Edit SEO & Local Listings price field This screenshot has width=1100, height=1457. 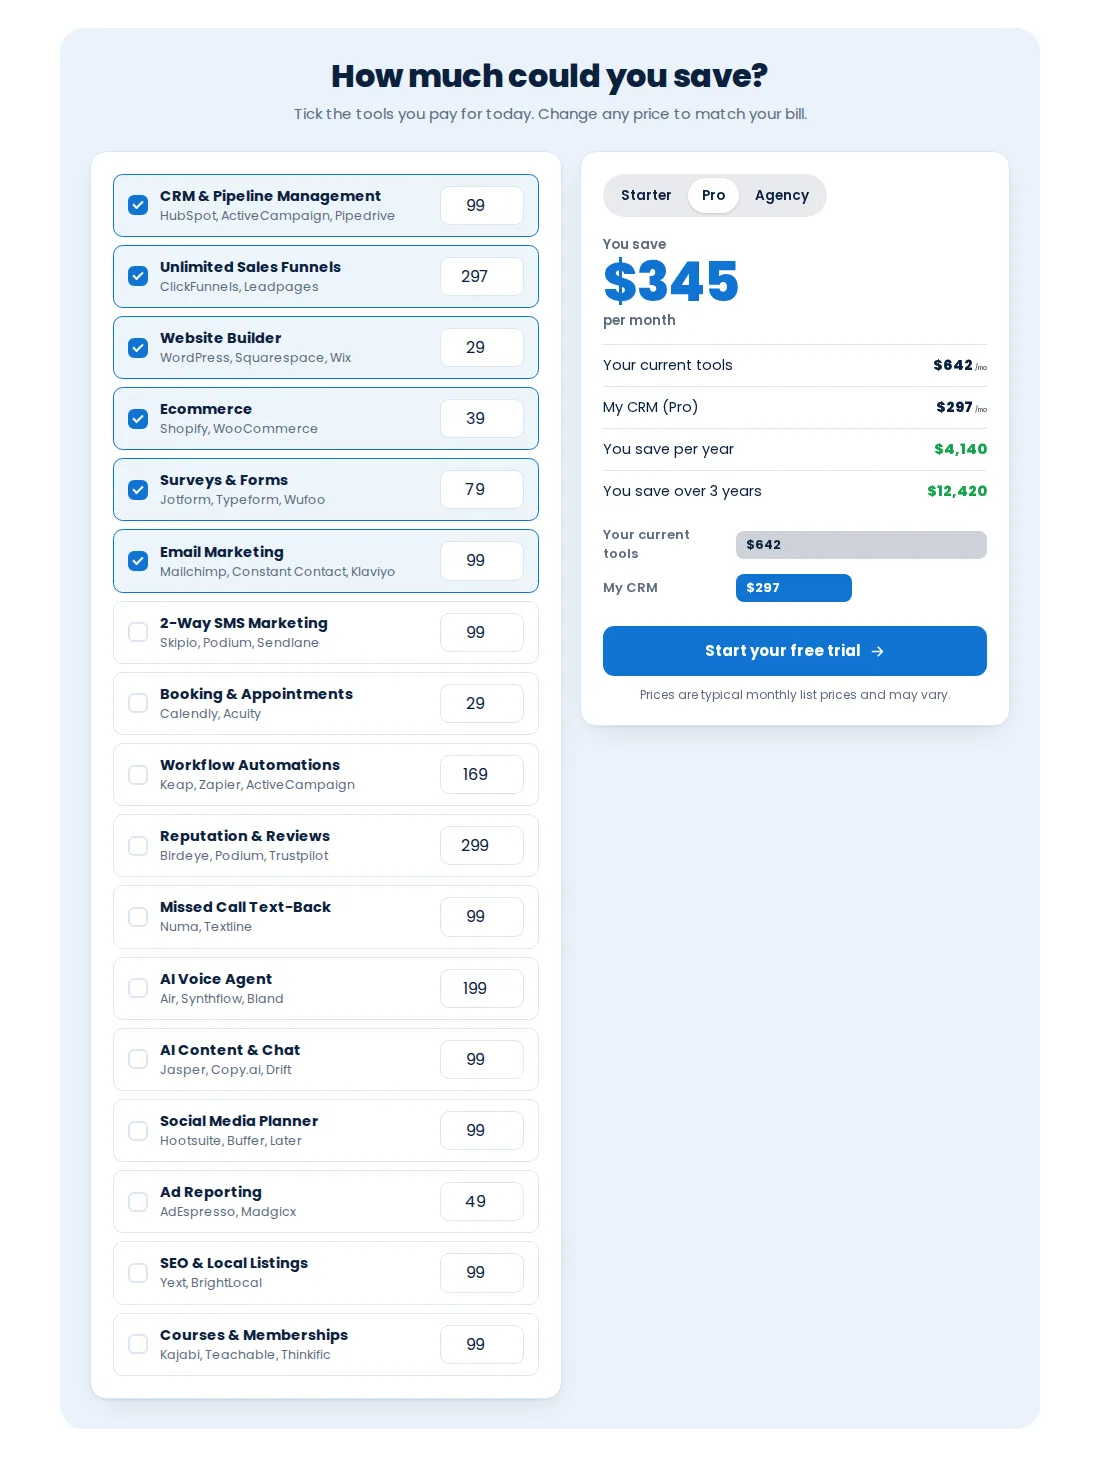point(482,1272)
